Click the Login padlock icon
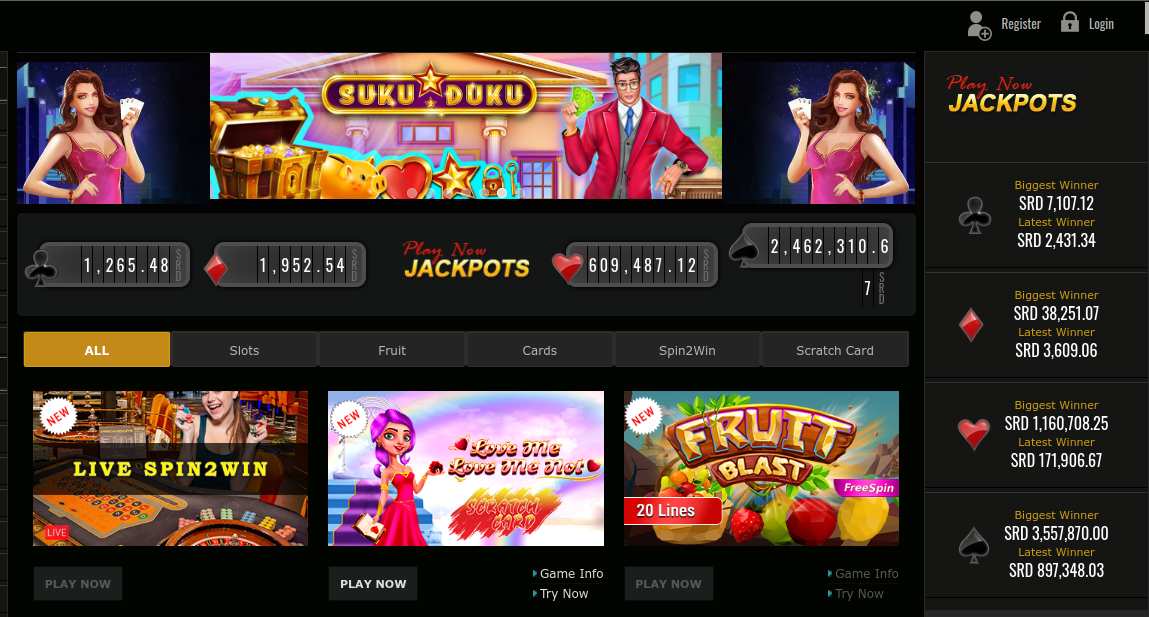The width and height of the screenshot is (1149, 617). (x=1070, y=22)
